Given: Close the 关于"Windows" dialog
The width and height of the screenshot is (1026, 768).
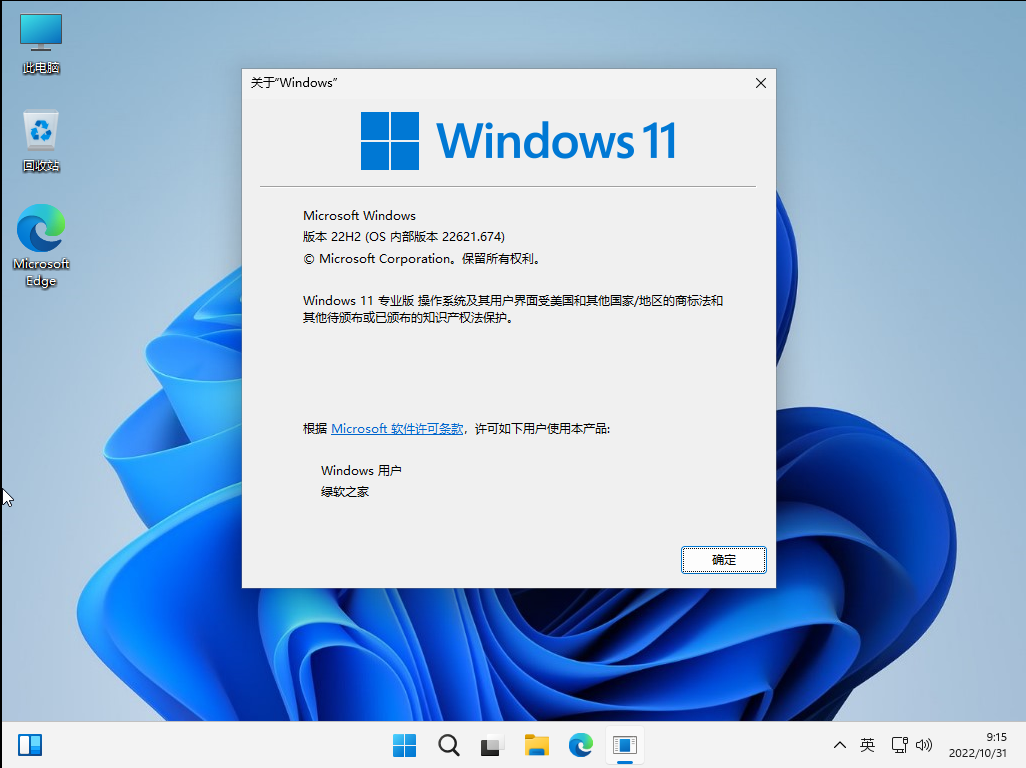Looking at the screenshot, I should point(760,83).
